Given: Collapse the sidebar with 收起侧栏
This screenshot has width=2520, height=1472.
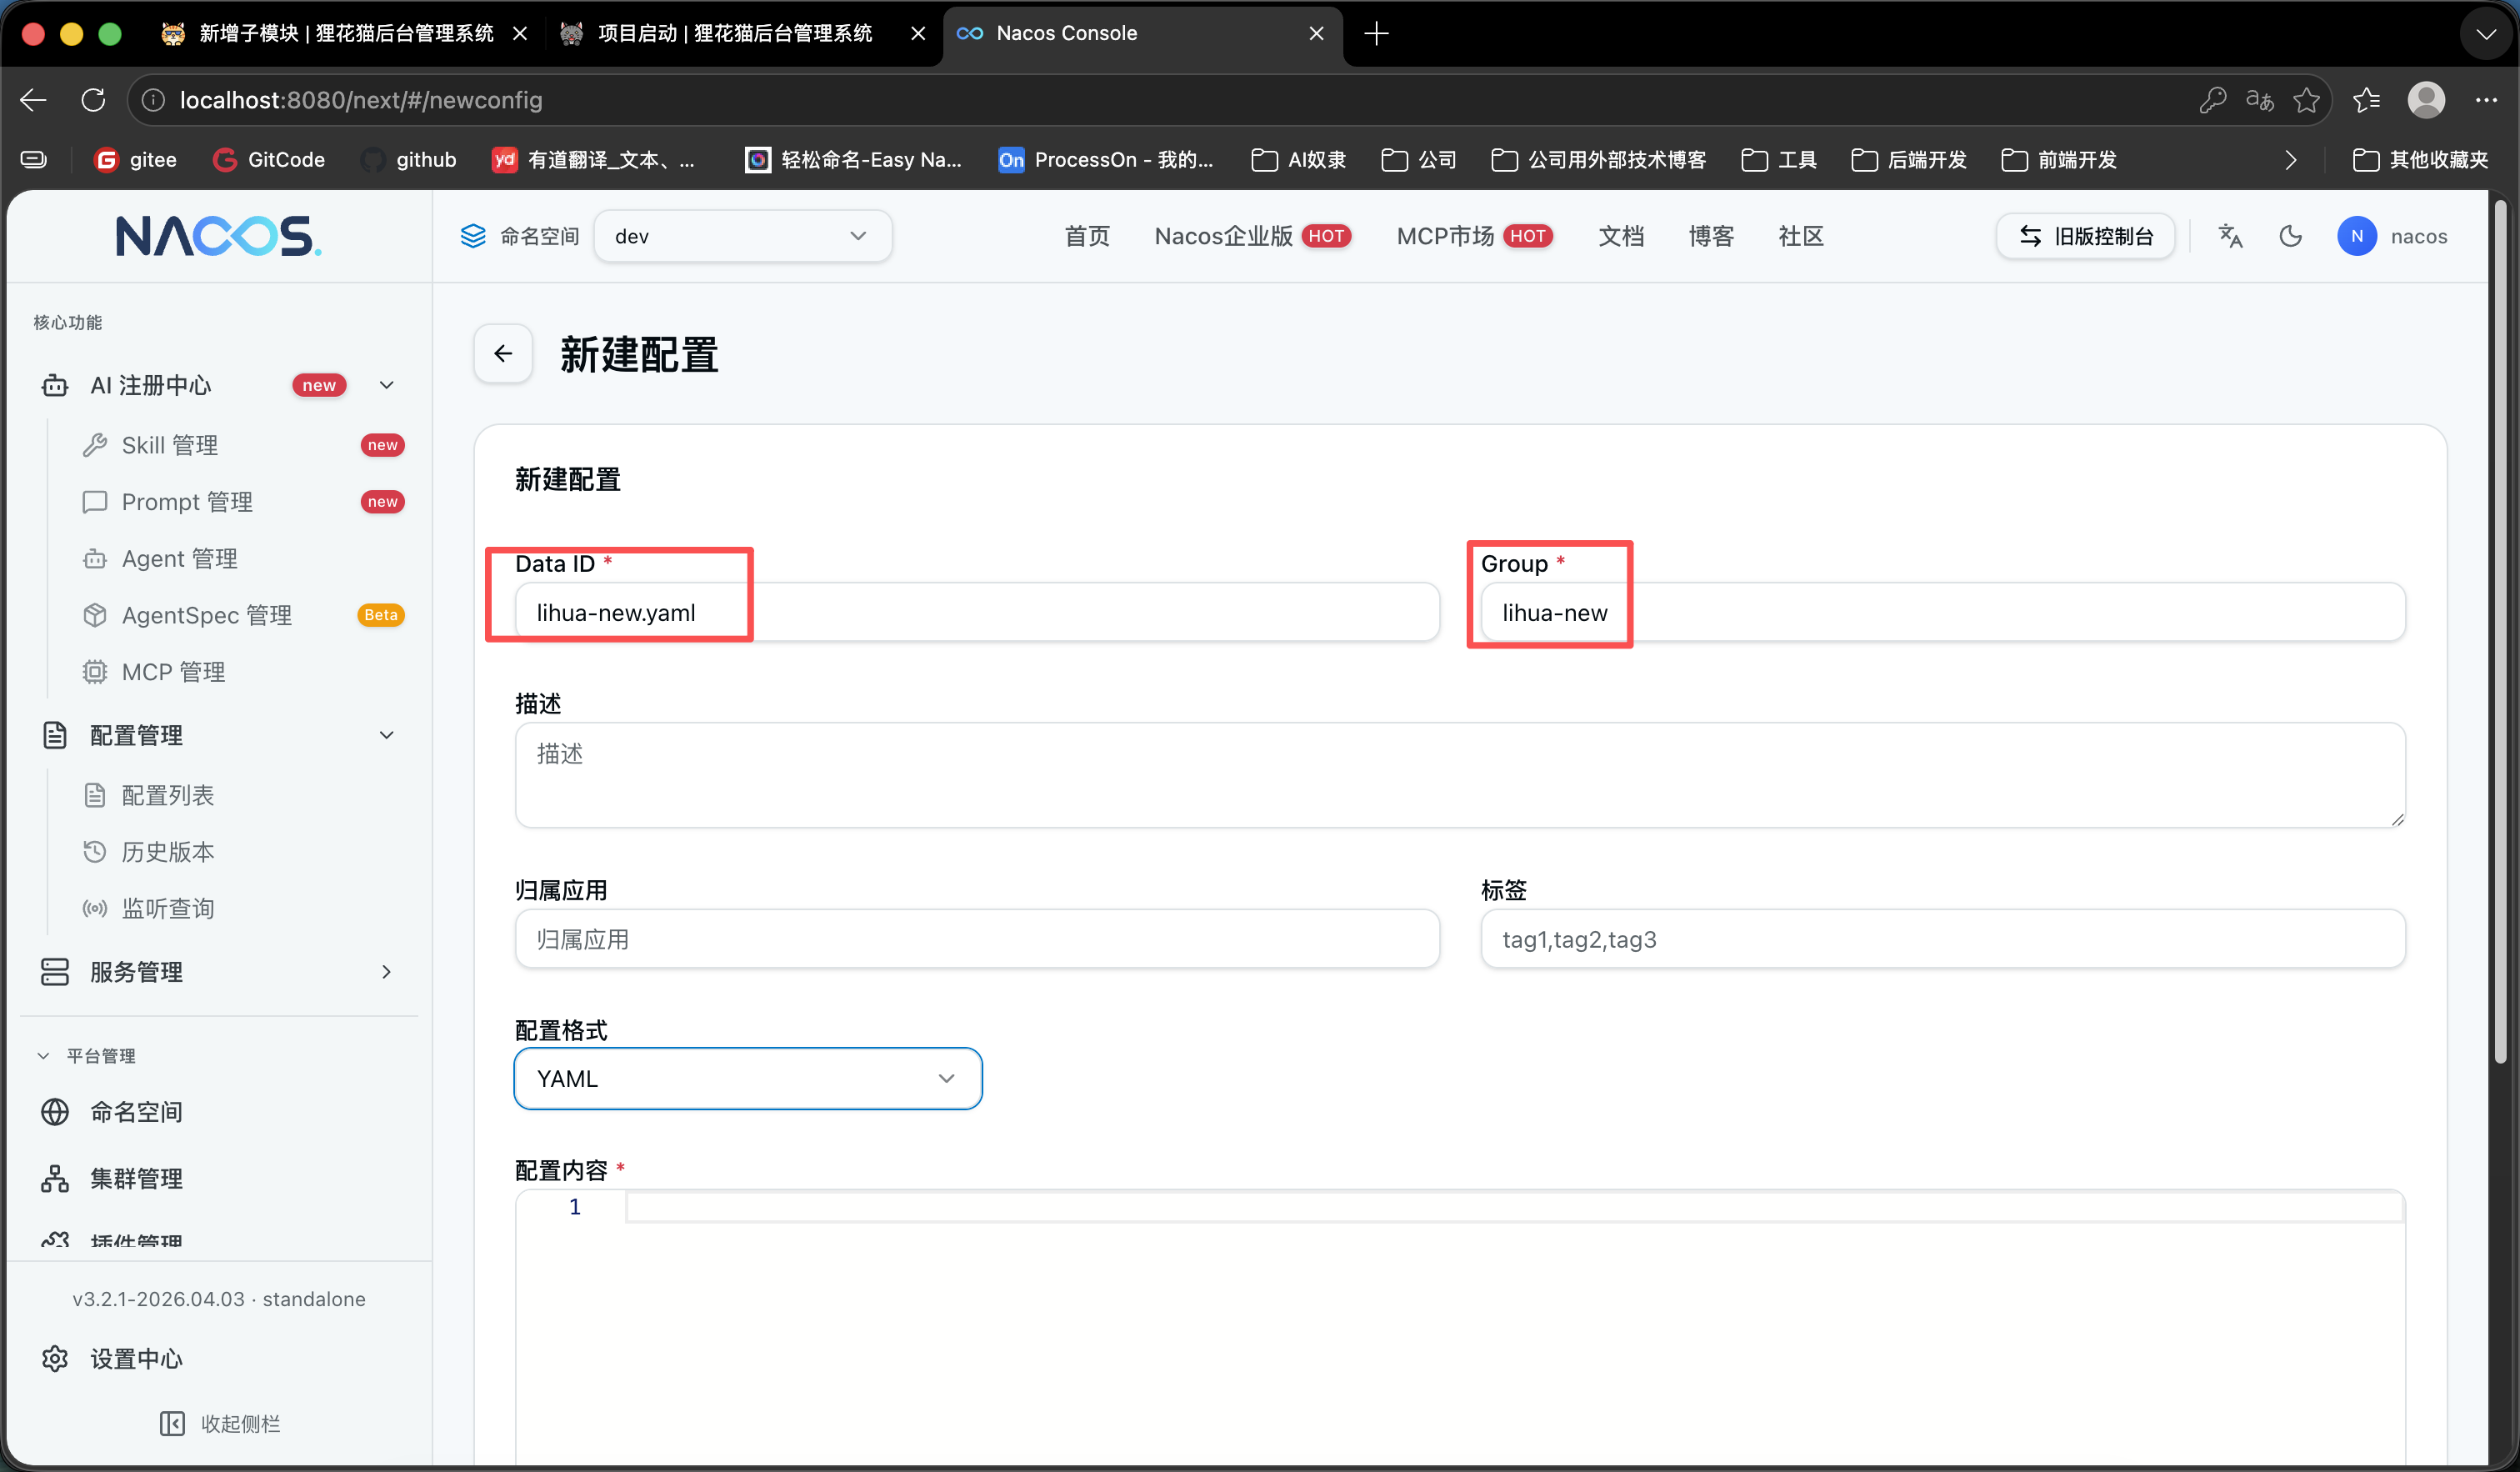Looking at the screenshot, I should click(220, 1423).
